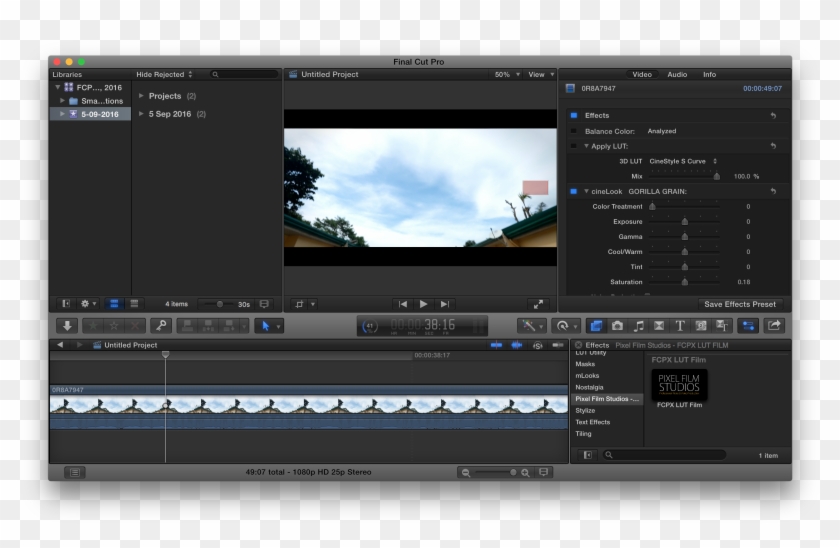The height and width of the screenshot is (548, 840).
Task: Select the Text Effects category
Action: pyautogui.click(x=592, y=422)
